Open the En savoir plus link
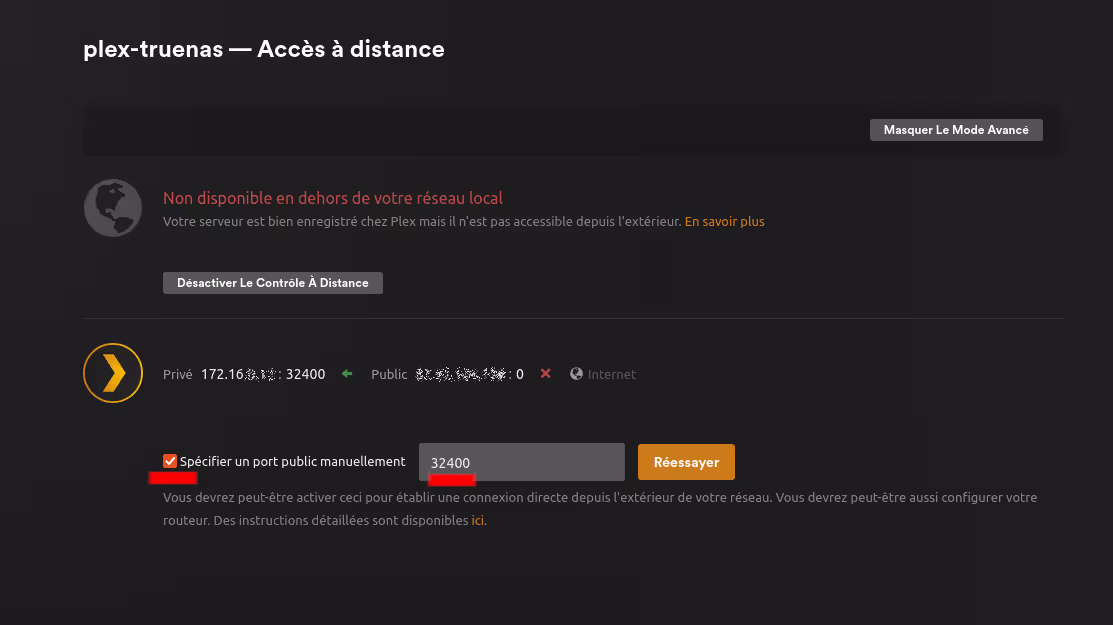This screenshot has height=625, width=1113. coord(724,221)
